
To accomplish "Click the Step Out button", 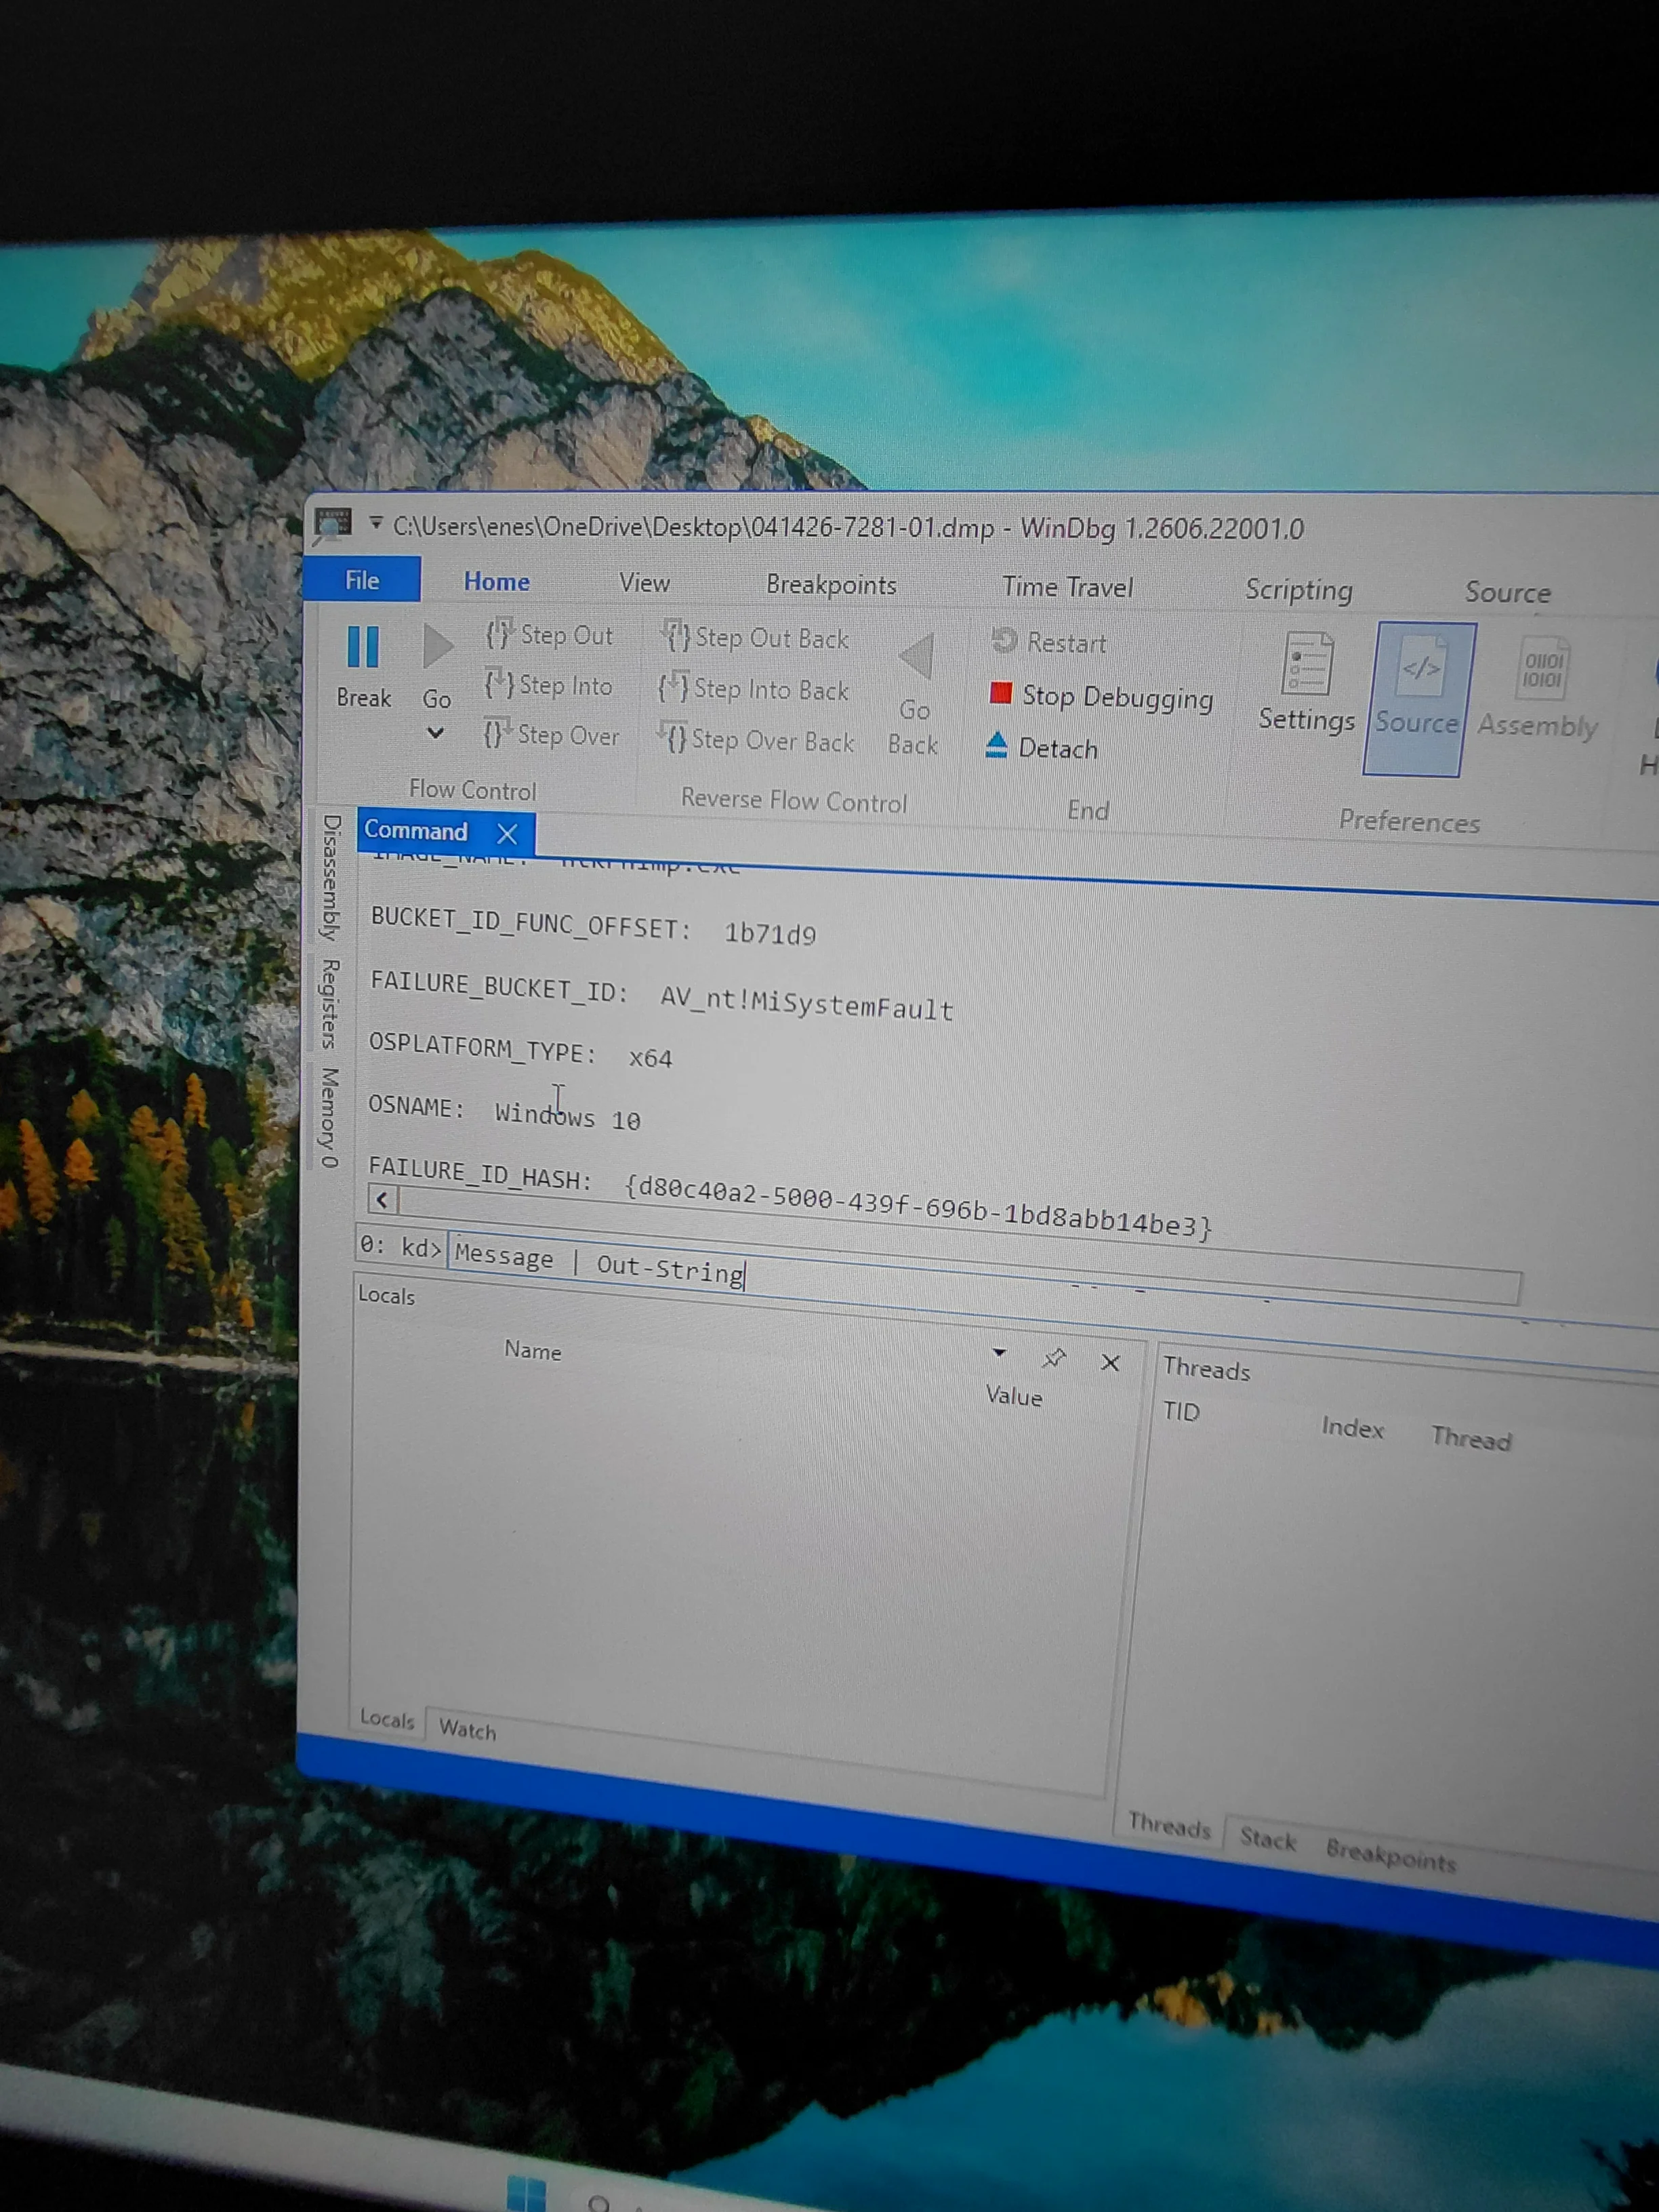I will tap(549, 634).
